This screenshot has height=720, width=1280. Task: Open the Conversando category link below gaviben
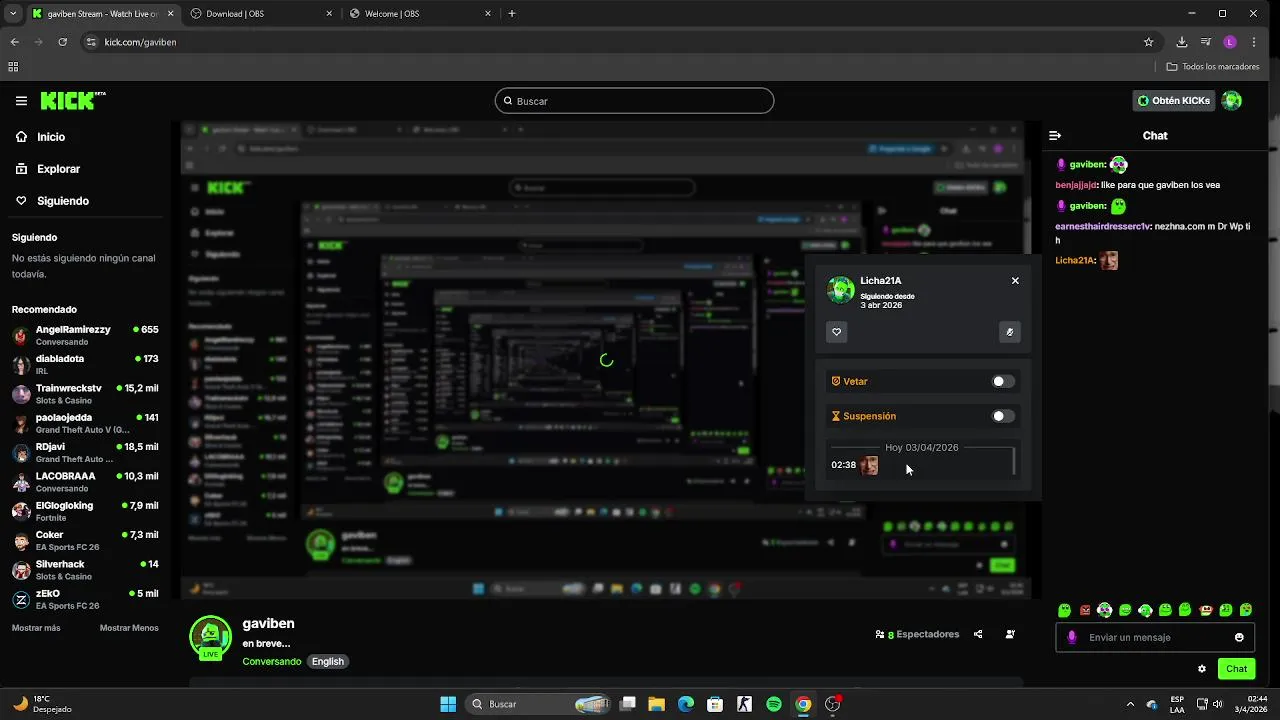pos(271,662)
